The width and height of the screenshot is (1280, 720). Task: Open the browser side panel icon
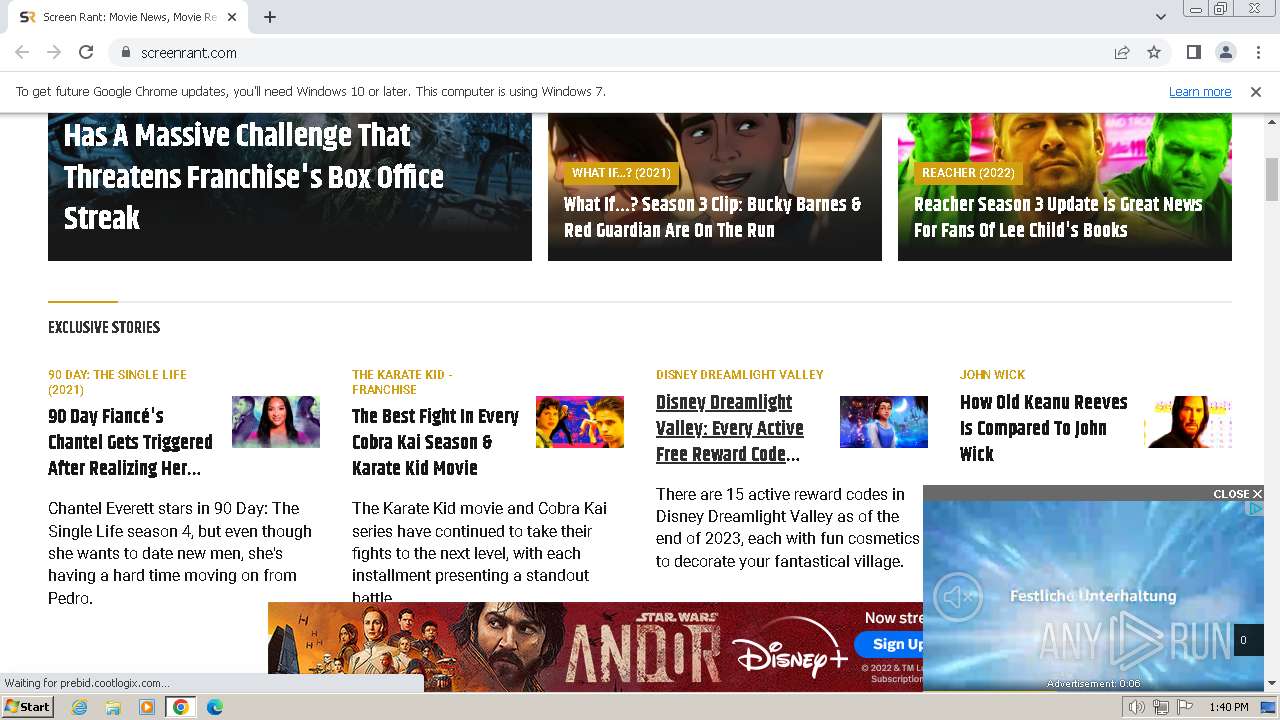[x=1193, y=52]
